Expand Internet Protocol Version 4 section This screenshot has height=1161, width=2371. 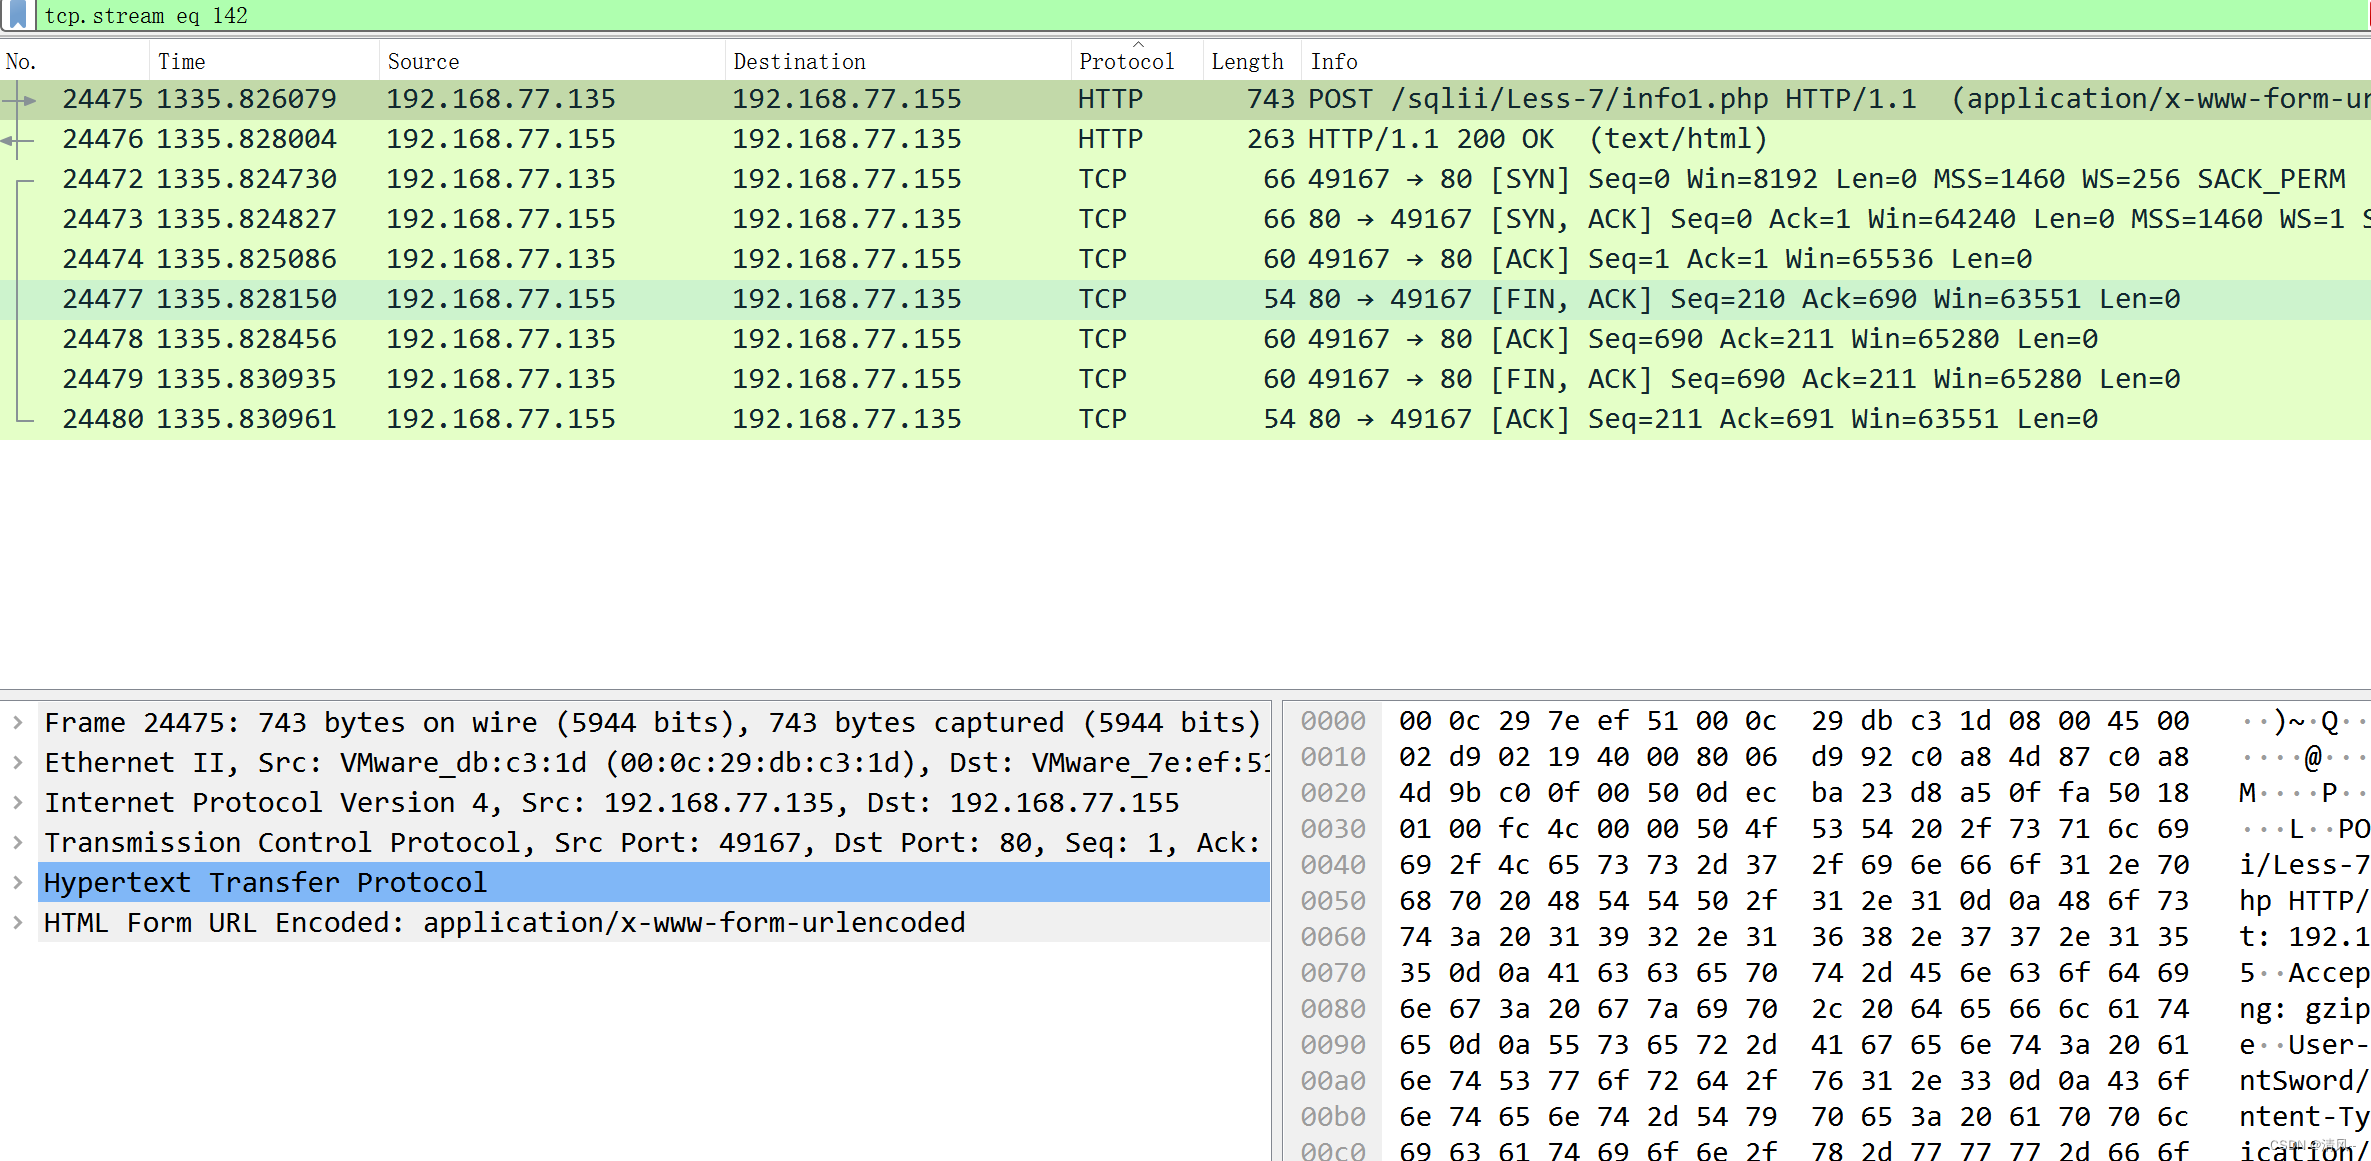pos(18,802)
